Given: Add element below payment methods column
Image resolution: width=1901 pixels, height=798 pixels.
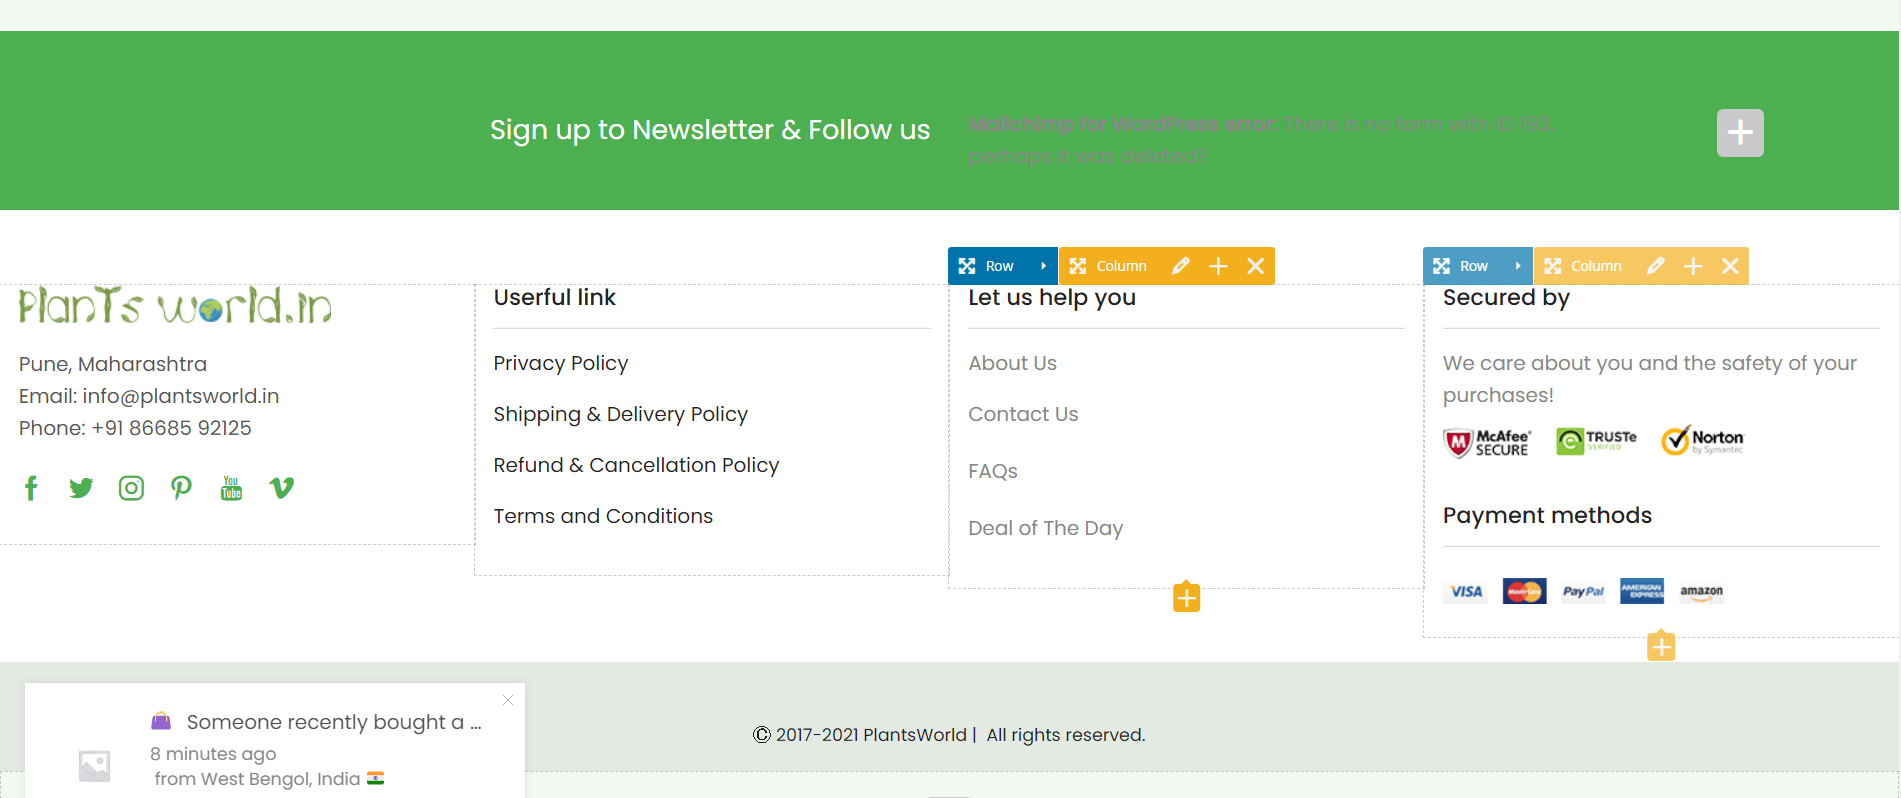Looking at the screenshot, I should pos(1661,646).
